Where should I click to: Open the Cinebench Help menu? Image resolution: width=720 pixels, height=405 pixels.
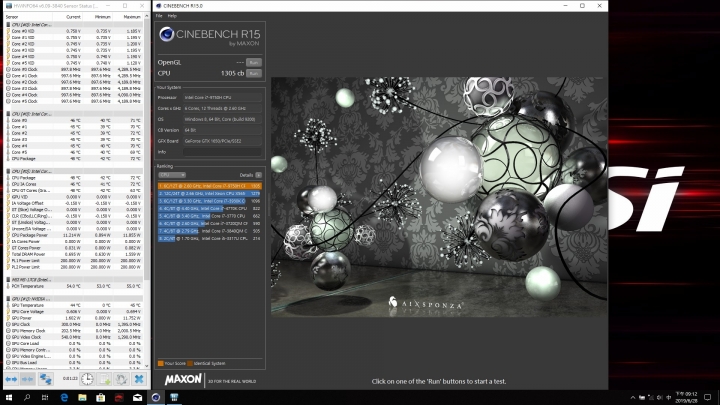[x=172, y=16]
